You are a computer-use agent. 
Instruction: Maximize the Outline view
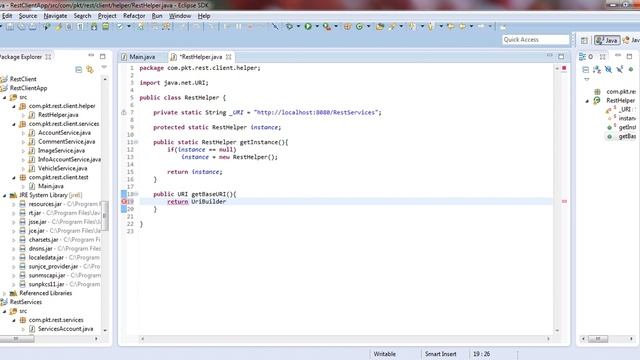pos(629,56)
